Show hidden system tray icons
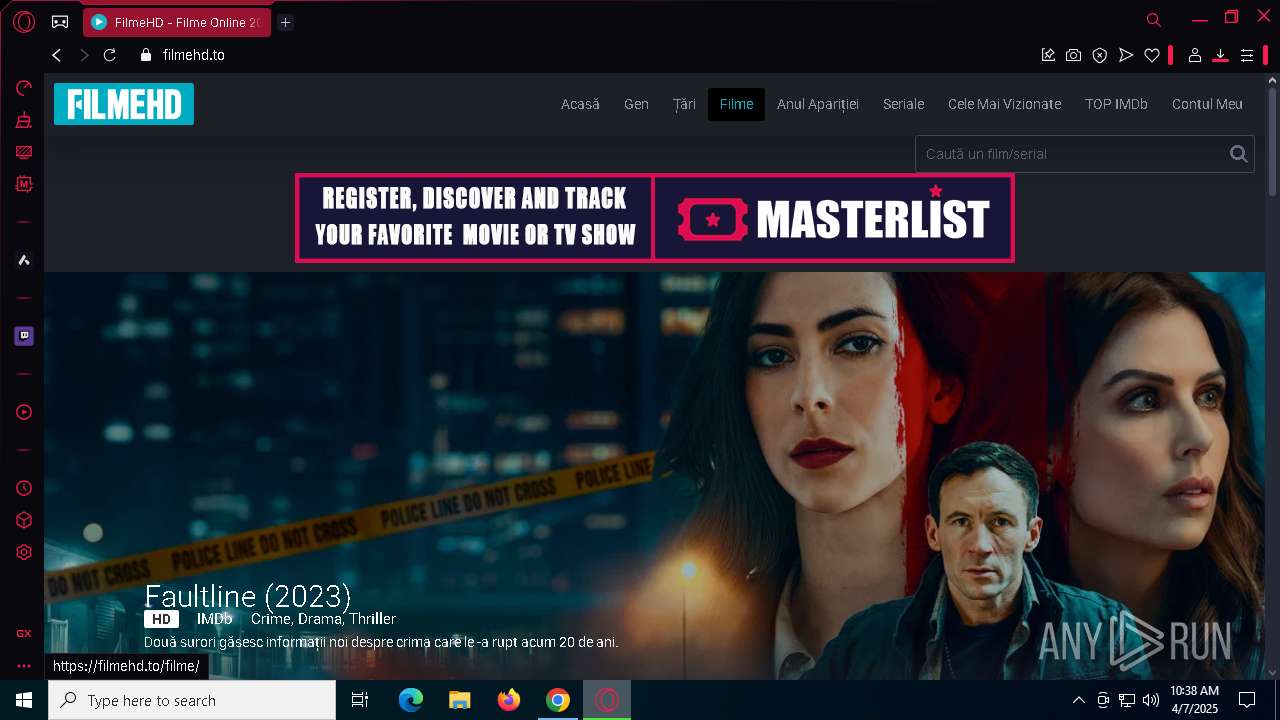 1078,700
